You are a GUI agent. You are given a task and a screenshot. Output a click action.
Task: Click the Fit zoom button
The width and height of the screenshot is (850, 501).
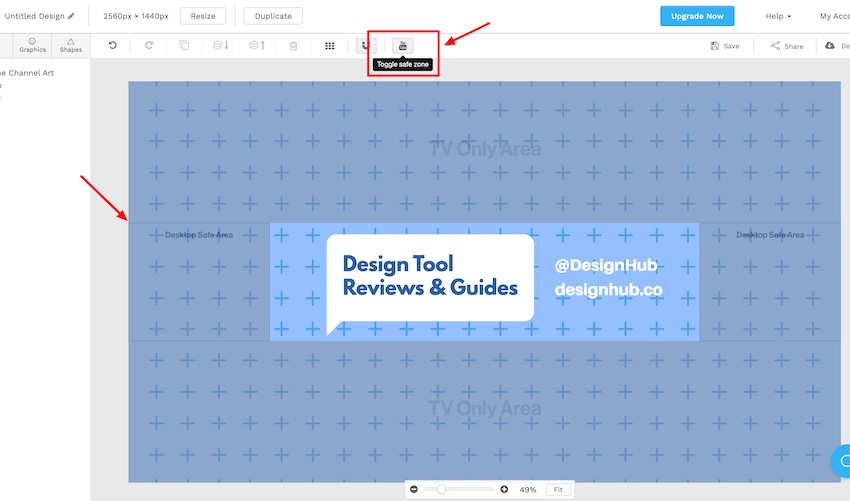point(558,490)
